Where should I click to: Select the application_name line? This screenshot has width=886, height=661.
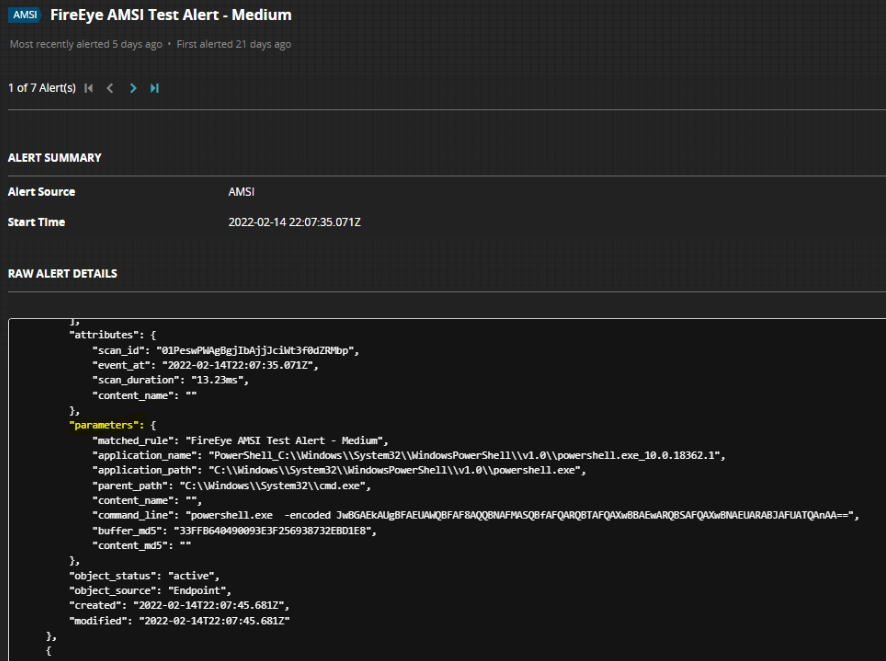click(409, 455)
